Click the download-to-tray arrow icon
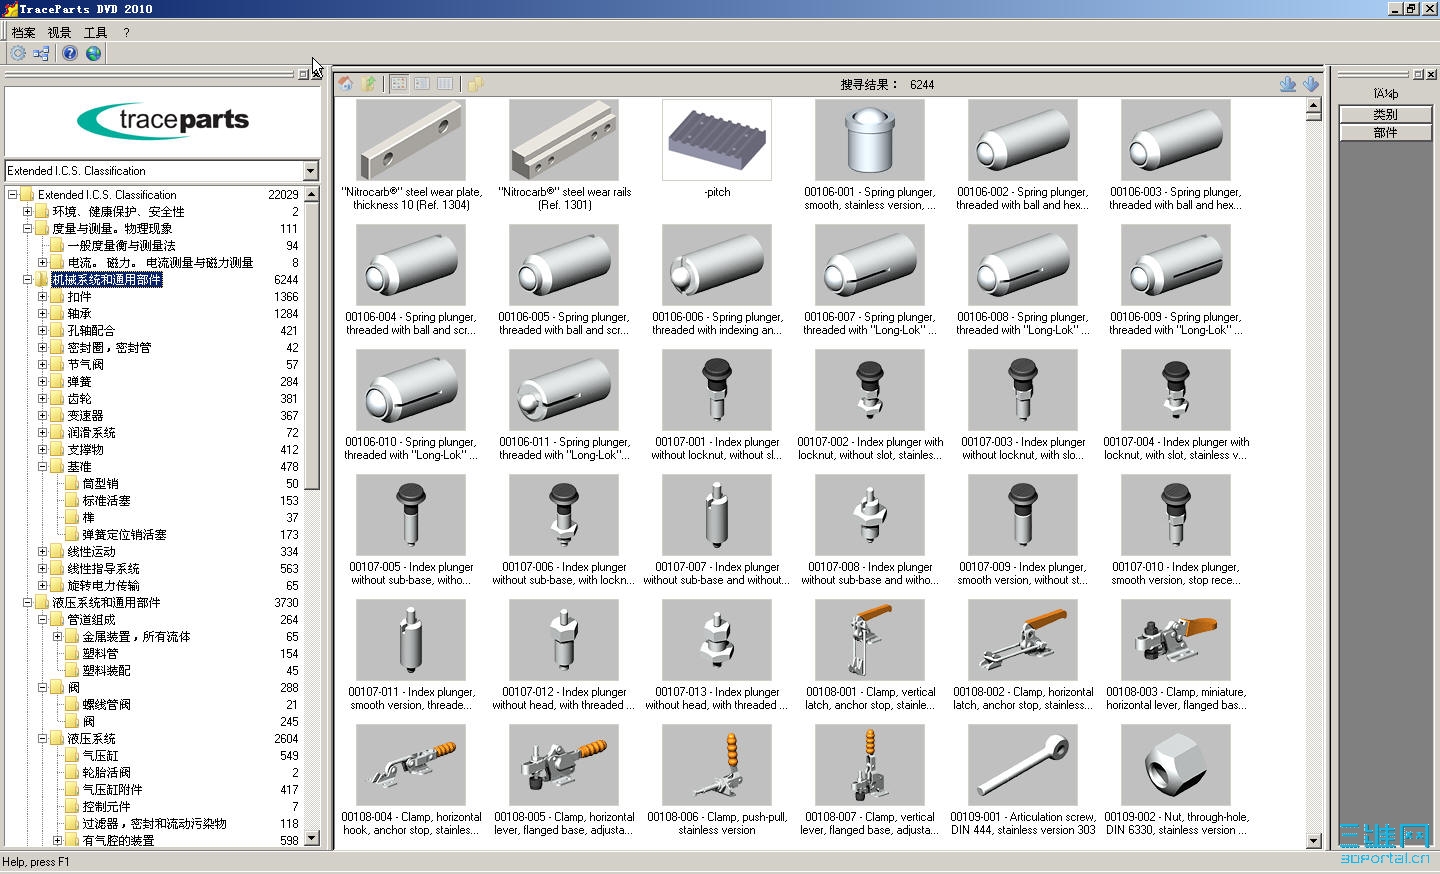 click(x=1288, y=84)
